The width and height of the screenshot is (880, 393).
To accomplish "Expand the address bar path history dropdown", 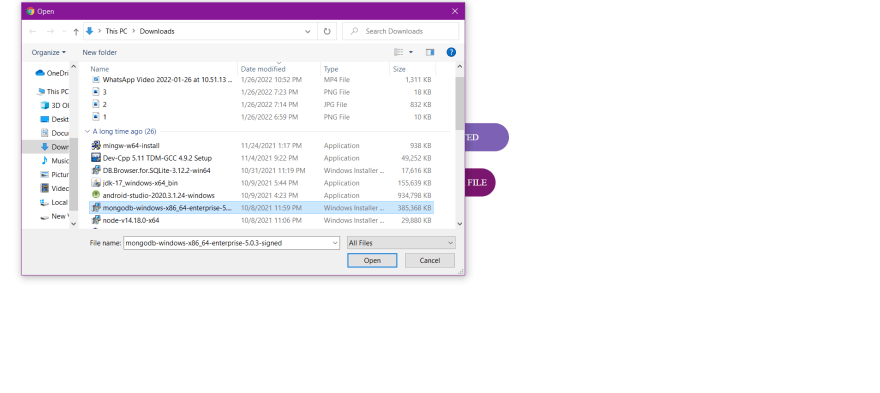I will pos(308,31).
